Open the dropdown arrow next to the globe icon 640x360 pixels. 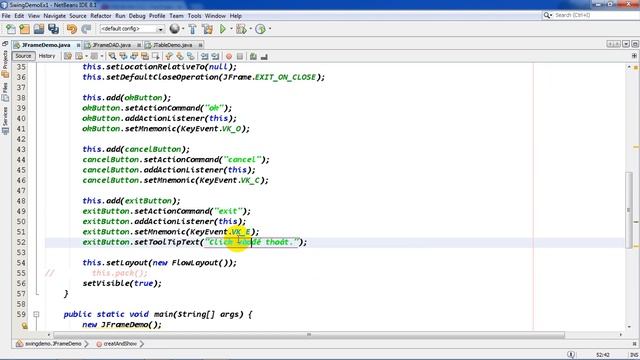tap(183, 29)
